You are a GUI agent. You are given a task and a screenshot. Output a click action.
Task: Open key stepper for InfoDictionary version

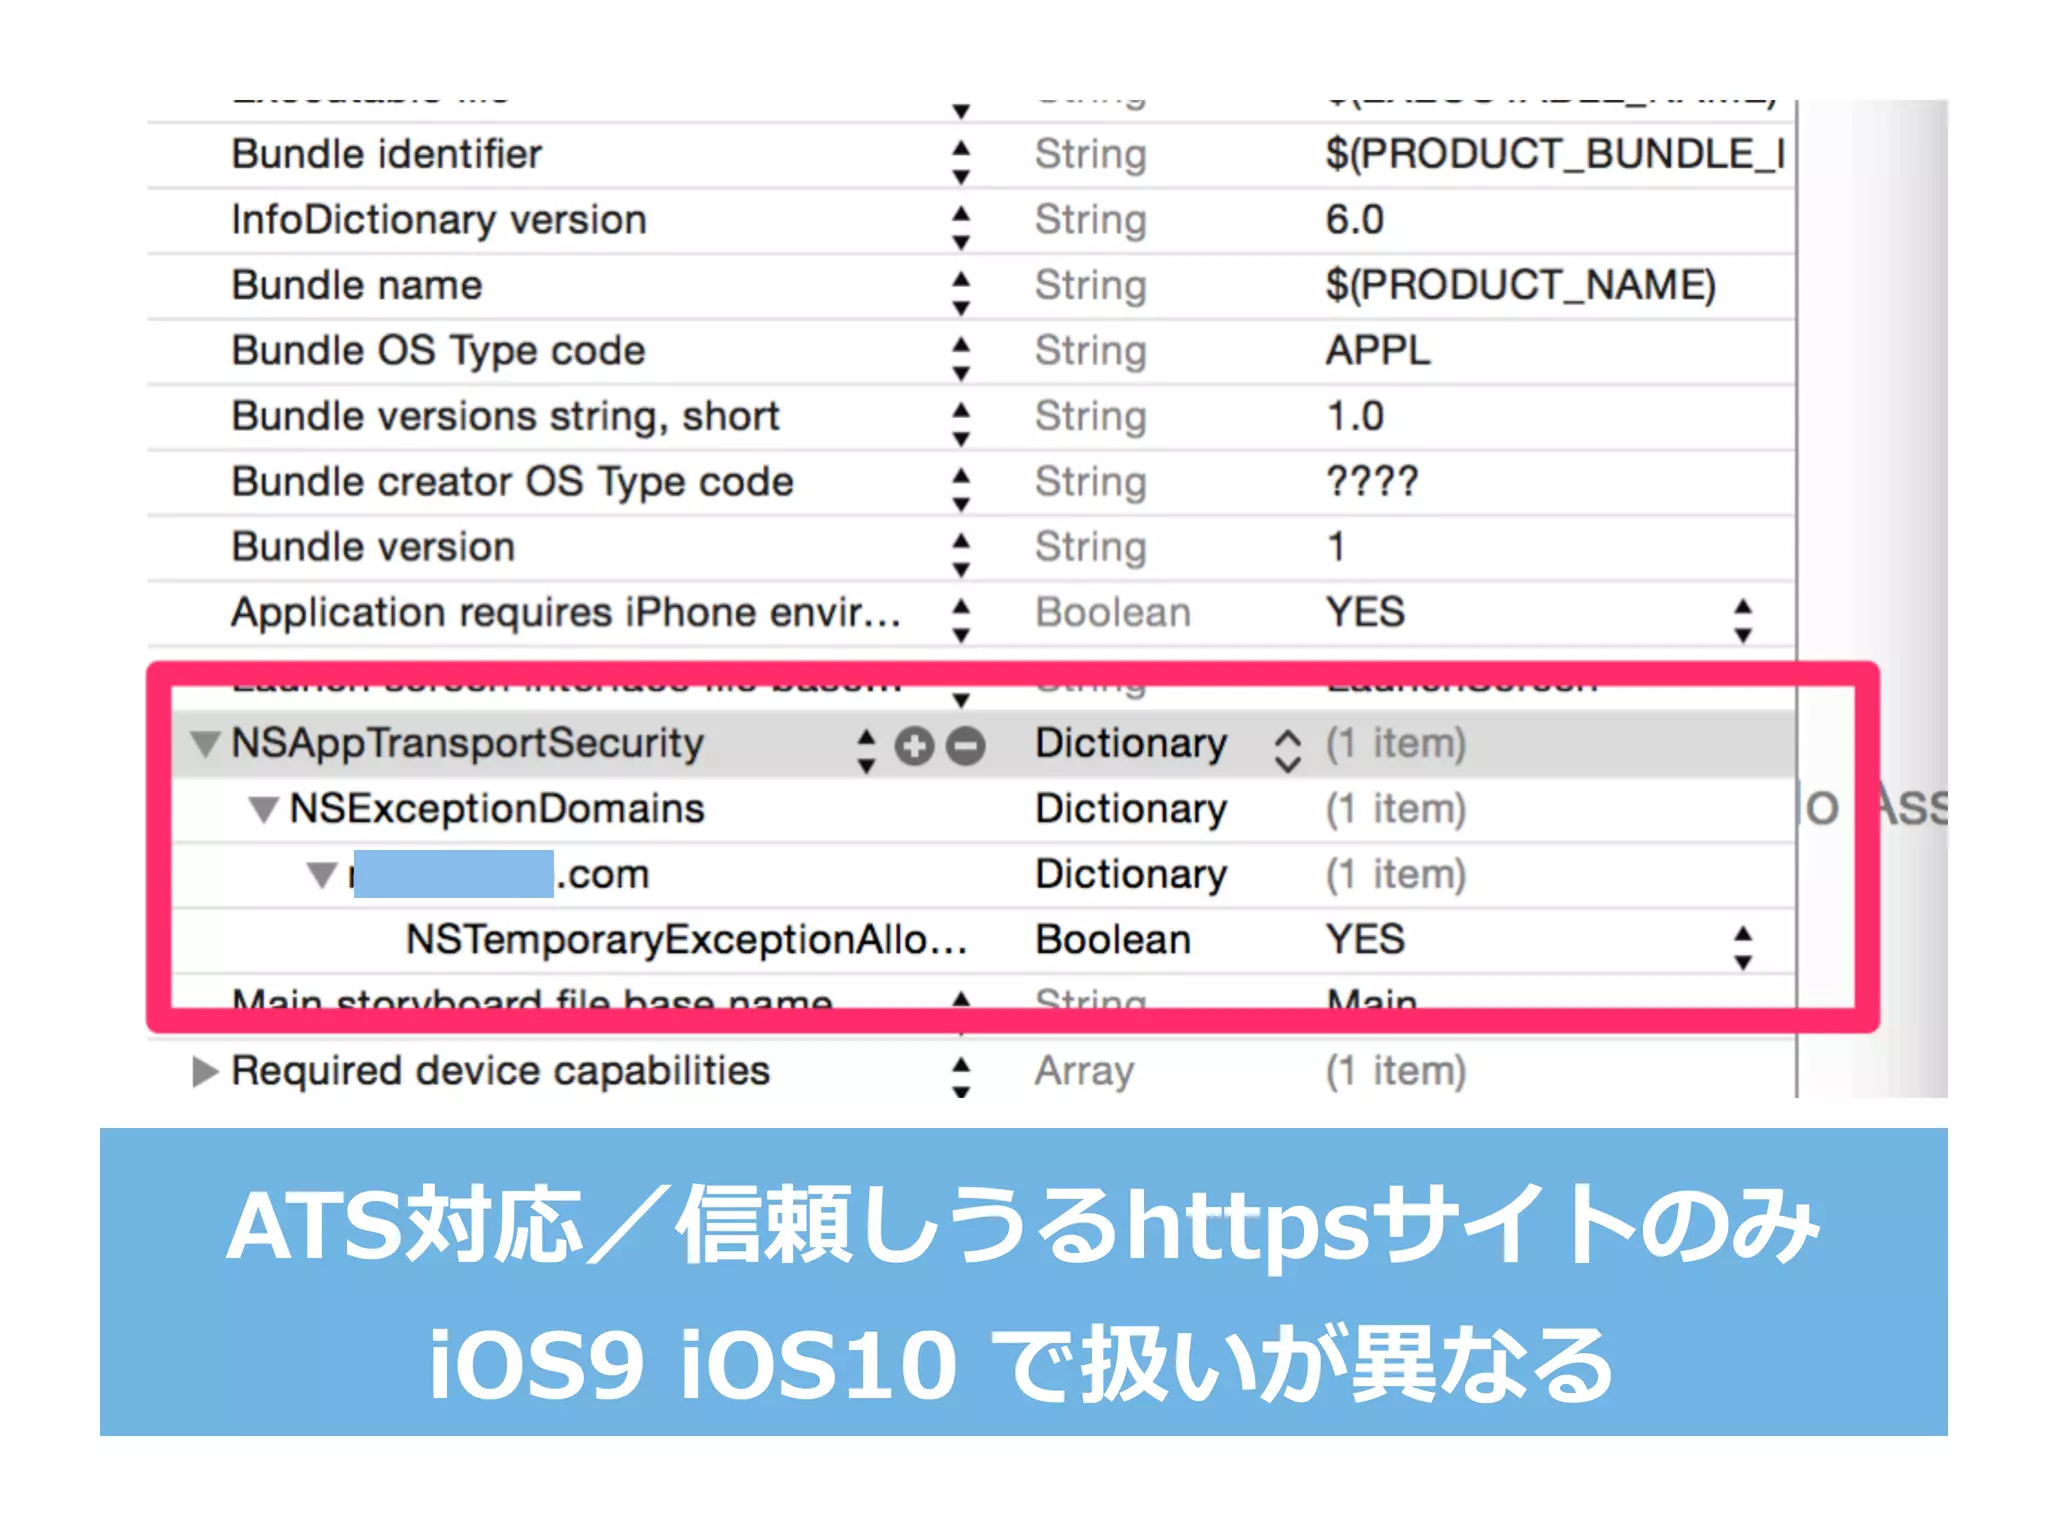tap(961, 227)
